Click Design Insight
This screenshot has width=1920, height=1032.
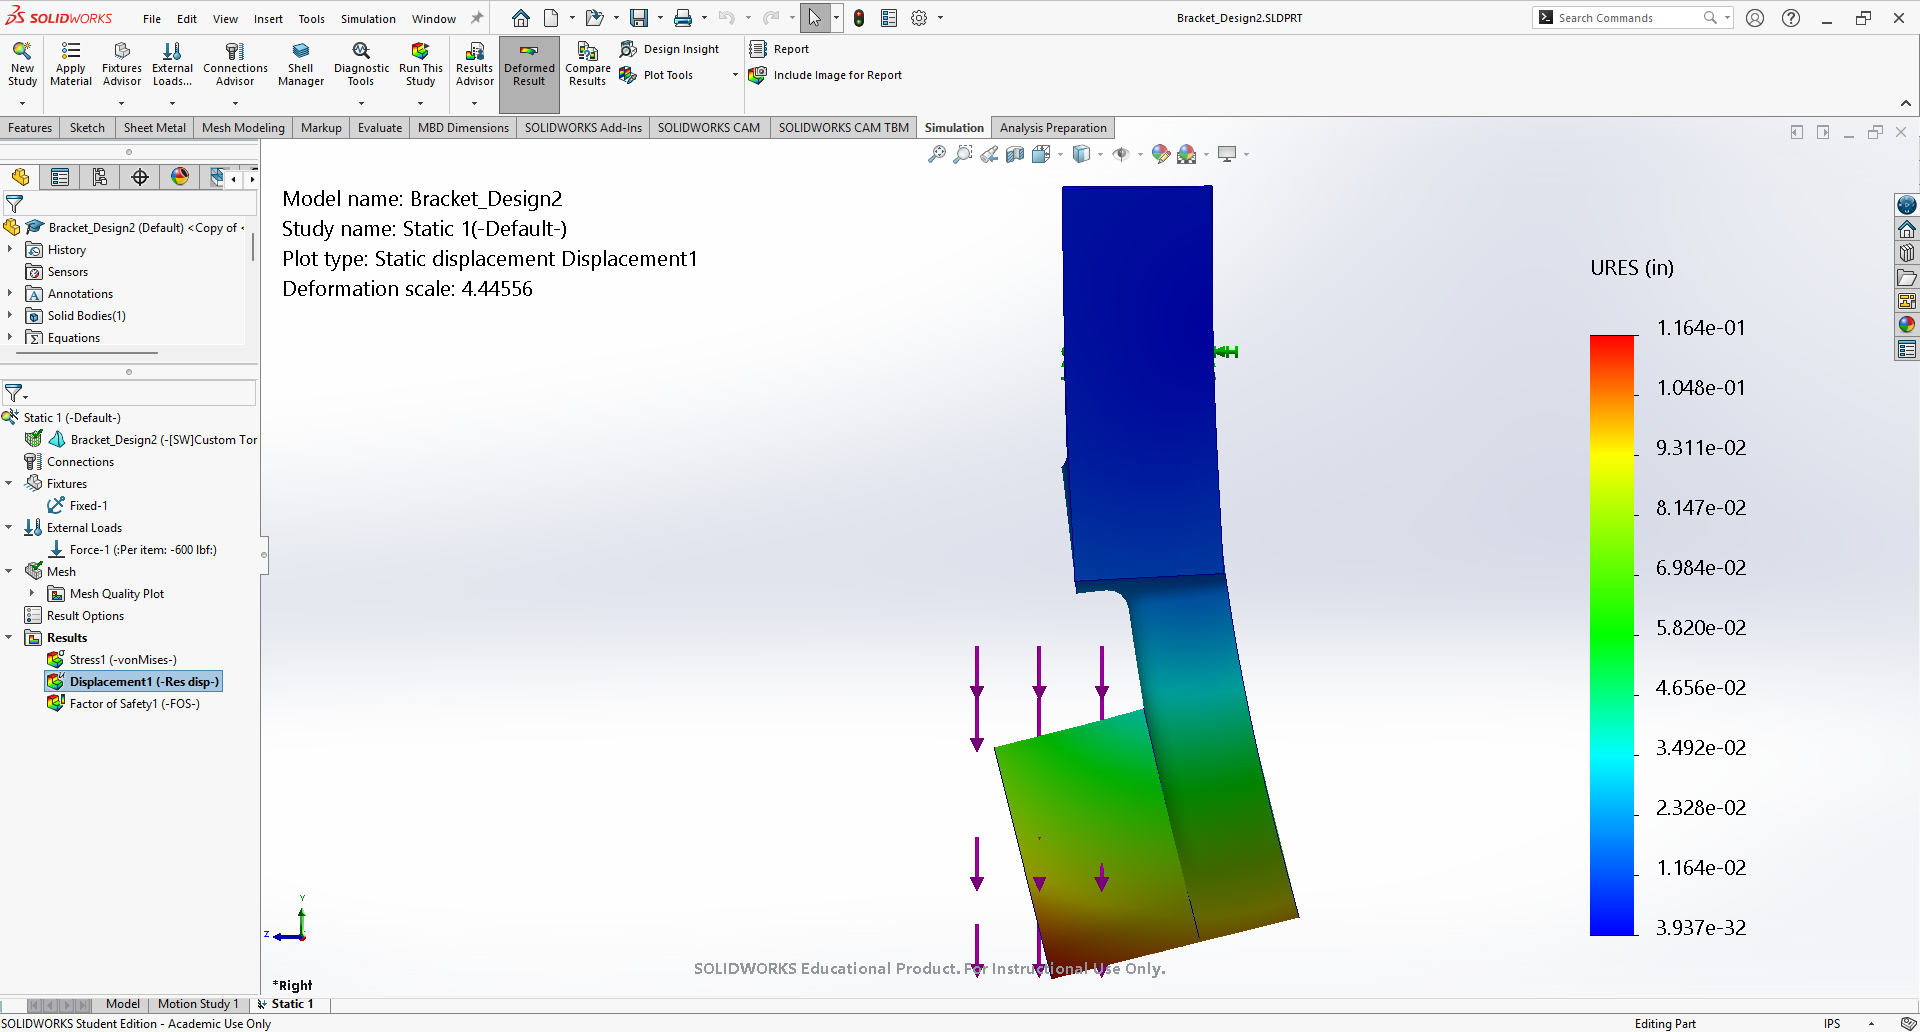(669, 49)
